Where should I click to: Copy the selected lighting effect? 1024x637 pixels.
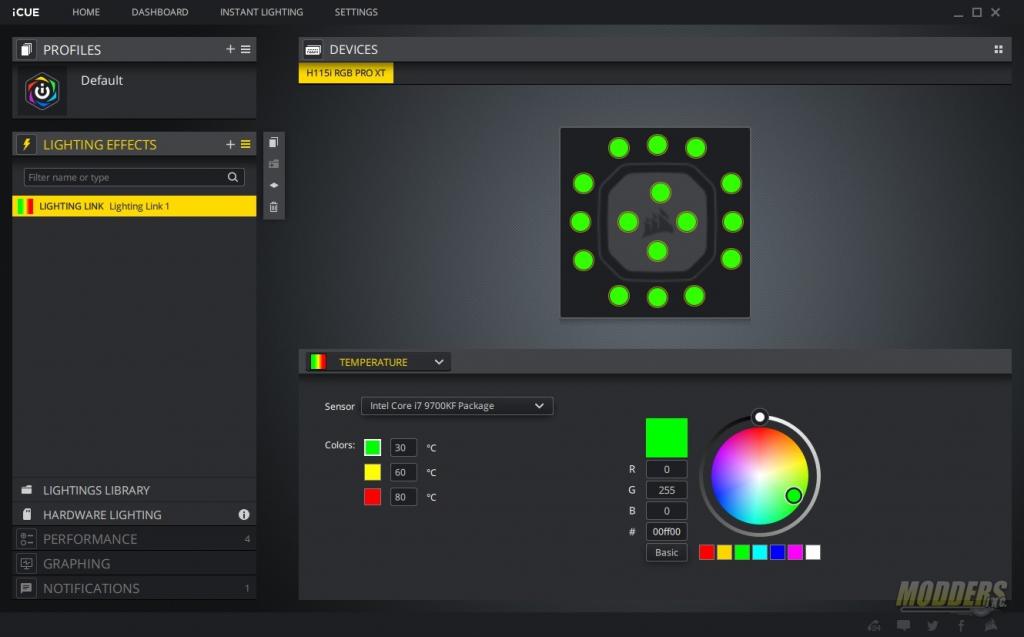[x=274, y=142]
